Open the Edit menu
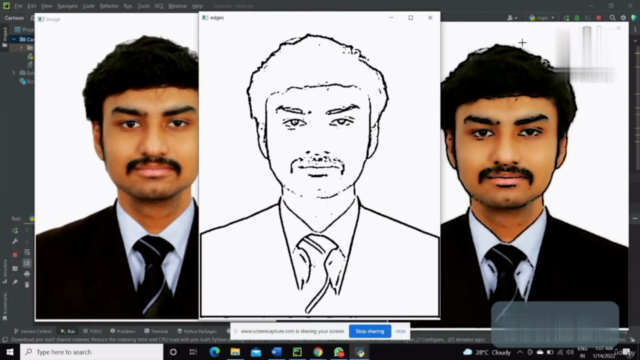The height and width of the screenshot is (360, 640). click(x=31, y=6)
